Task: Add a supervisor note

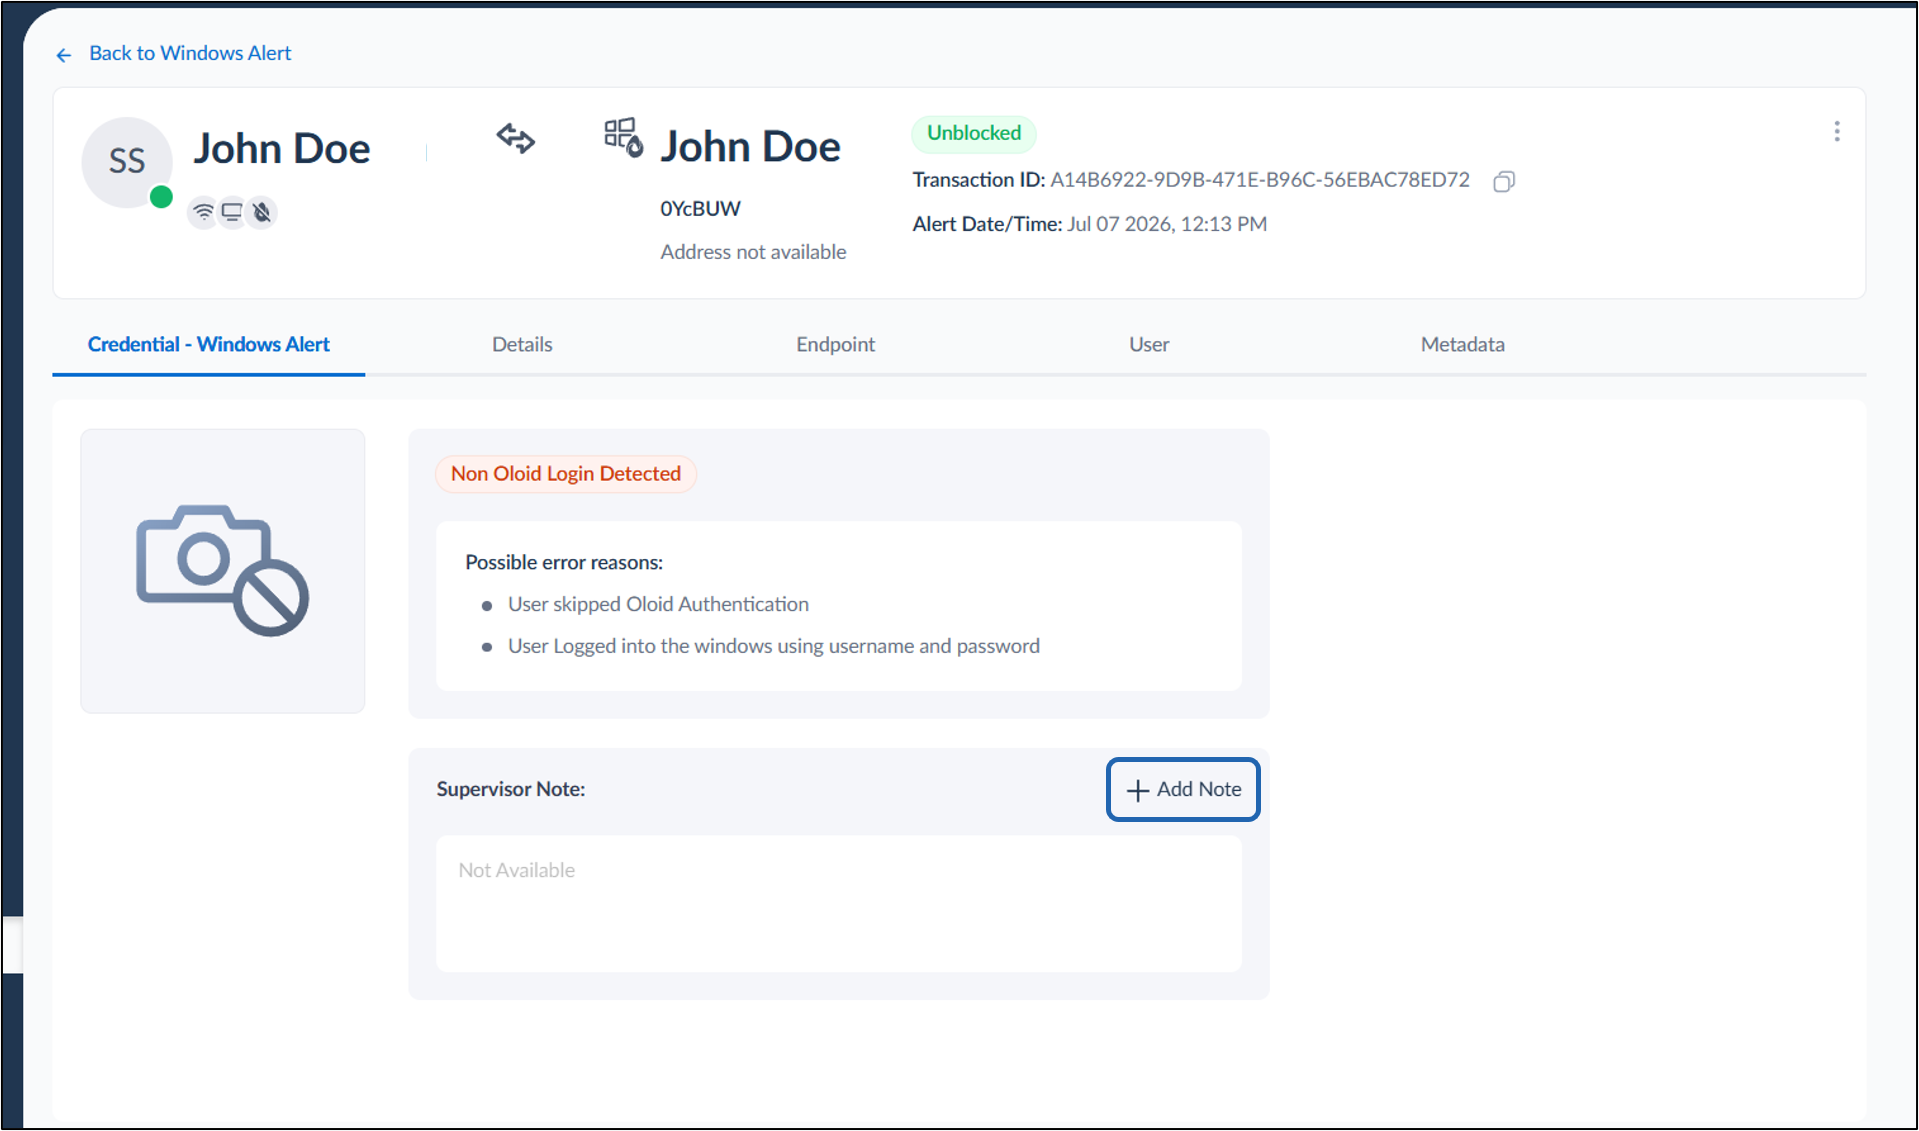Action: (1183, 789)
